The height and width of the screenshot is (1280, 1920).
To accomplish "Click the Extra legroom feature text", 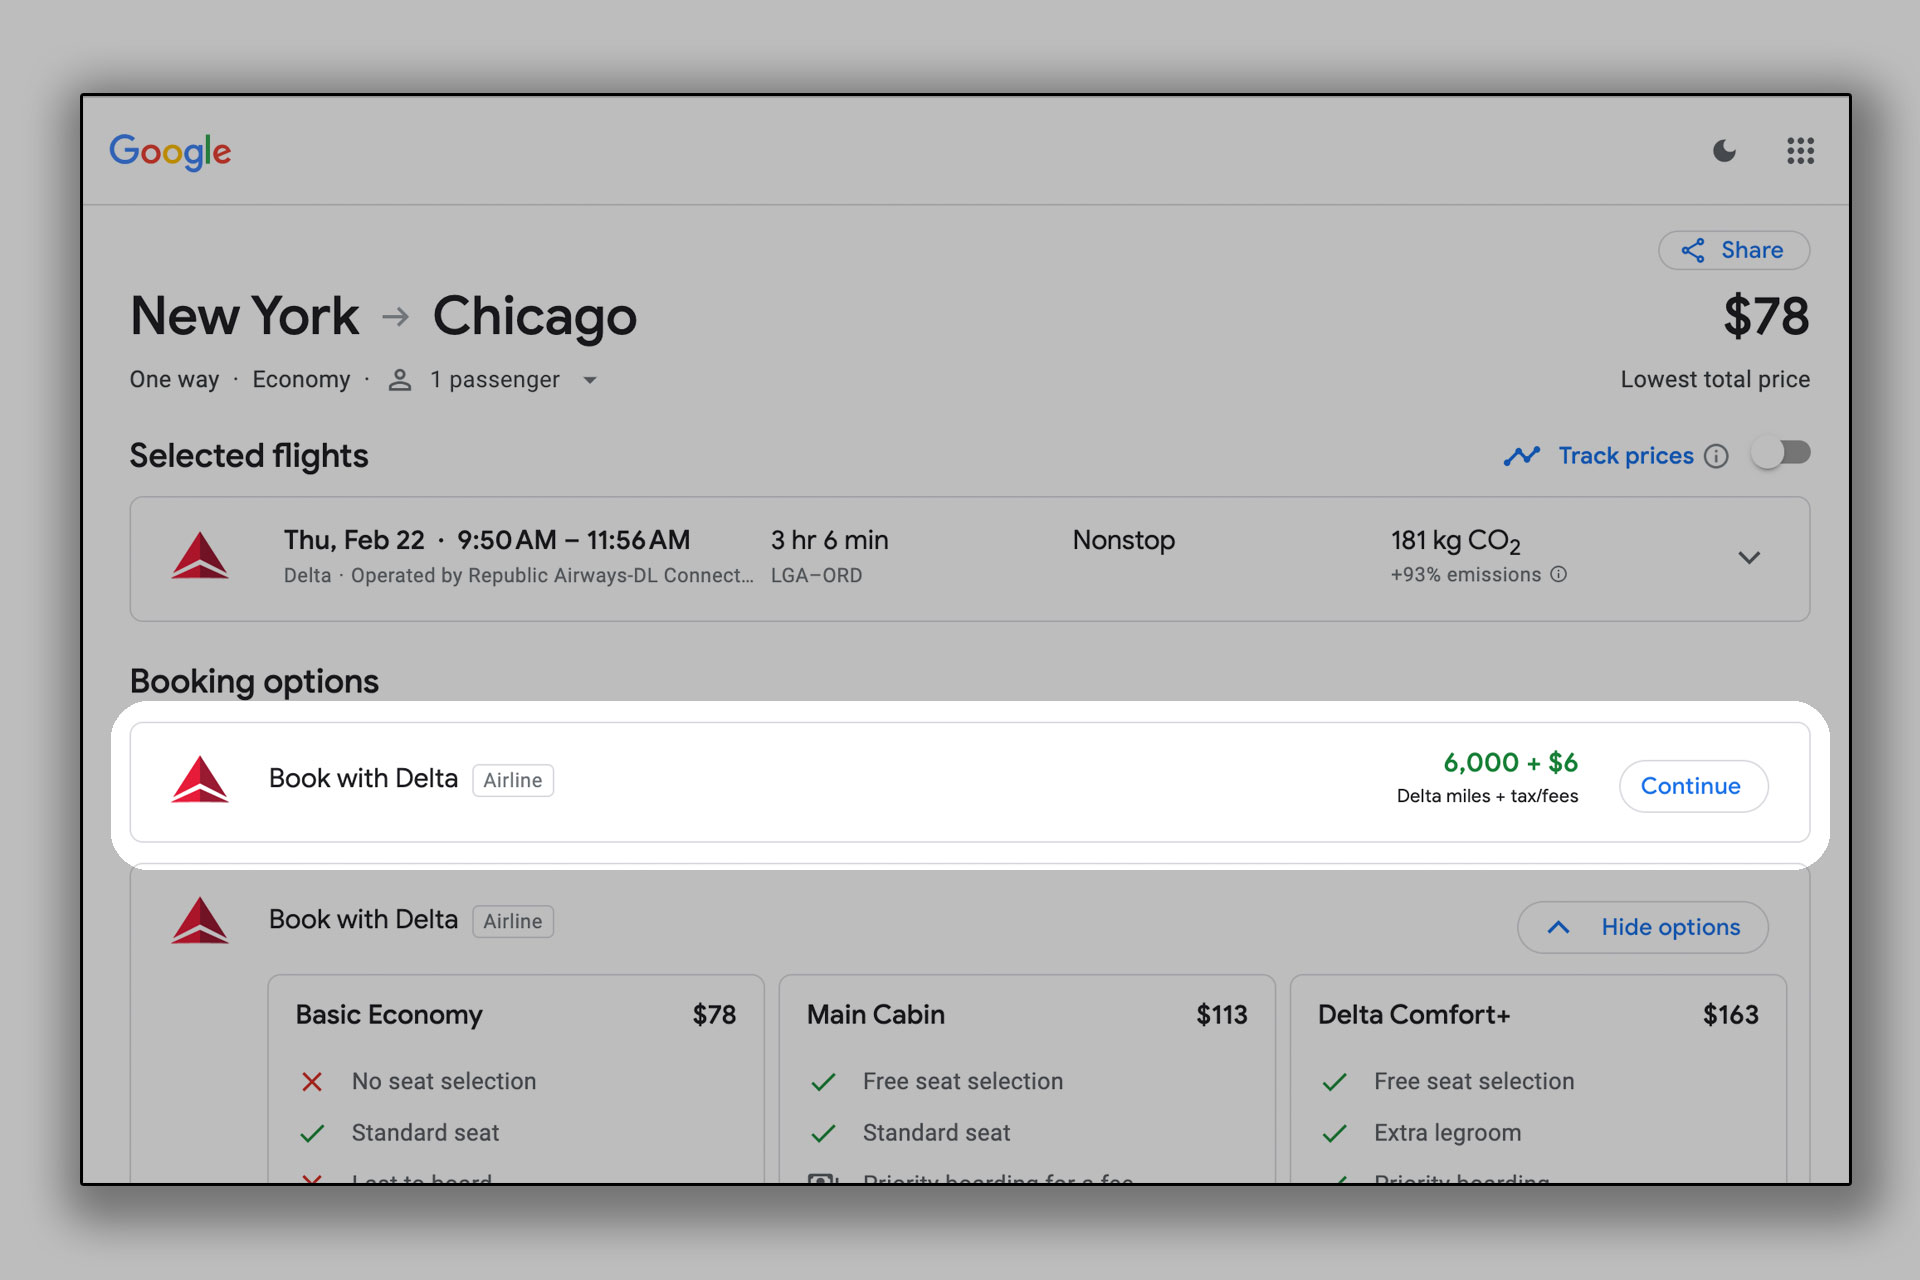I will 1447,1133.
